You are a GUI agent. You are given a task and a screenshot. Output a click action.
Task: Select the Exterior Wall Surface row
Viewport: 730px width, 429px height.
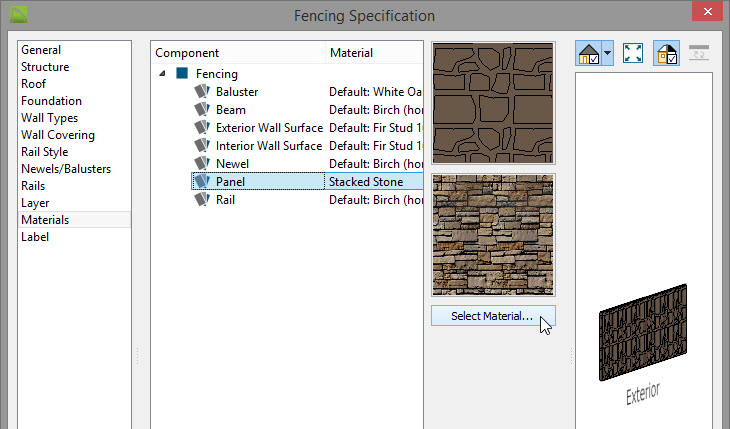[307, 128]
